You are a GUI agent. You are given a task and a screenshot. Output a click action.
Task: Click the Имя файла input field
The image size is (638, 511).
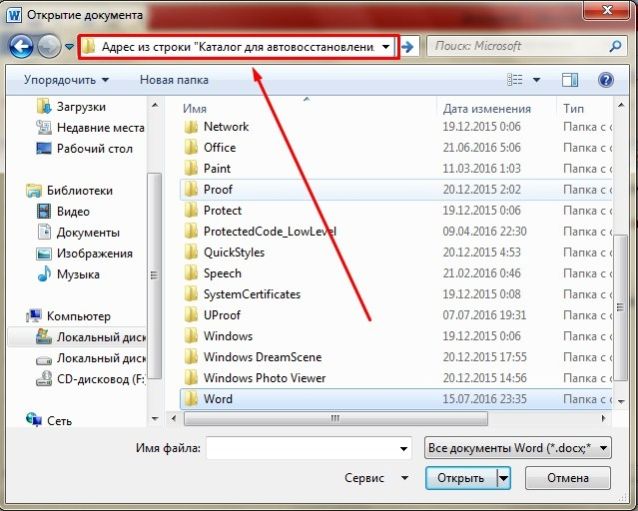point(307,449)
